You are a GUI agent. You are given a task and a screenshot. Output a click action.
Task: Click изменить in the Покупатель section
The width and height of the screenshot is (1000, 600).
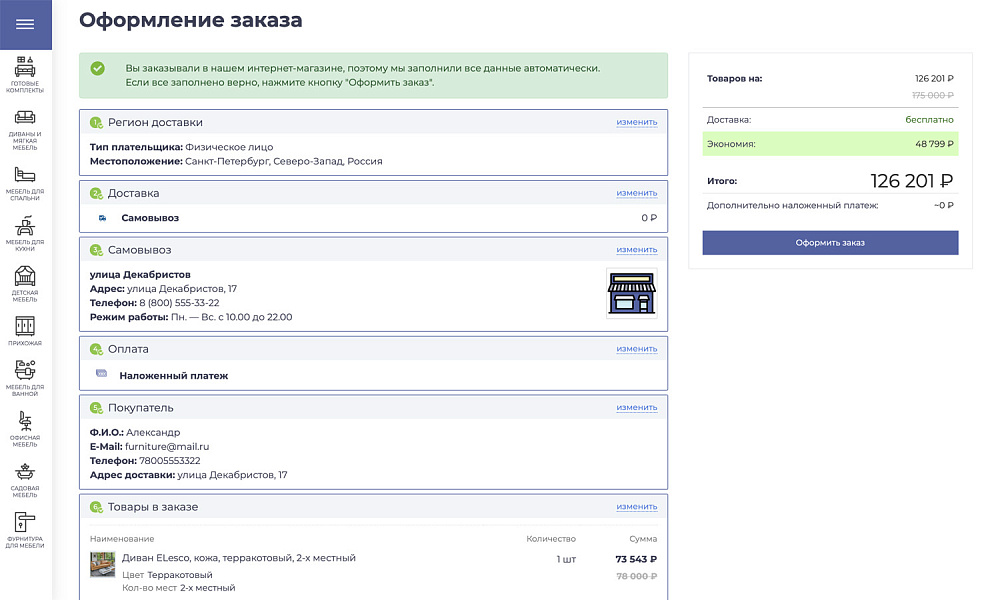coord(639,408)
